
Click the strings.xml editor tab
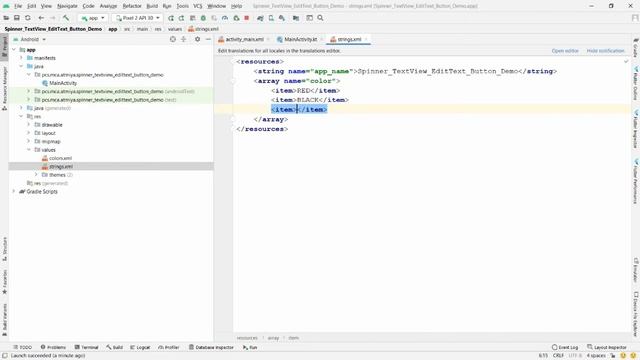pos(349,39)
